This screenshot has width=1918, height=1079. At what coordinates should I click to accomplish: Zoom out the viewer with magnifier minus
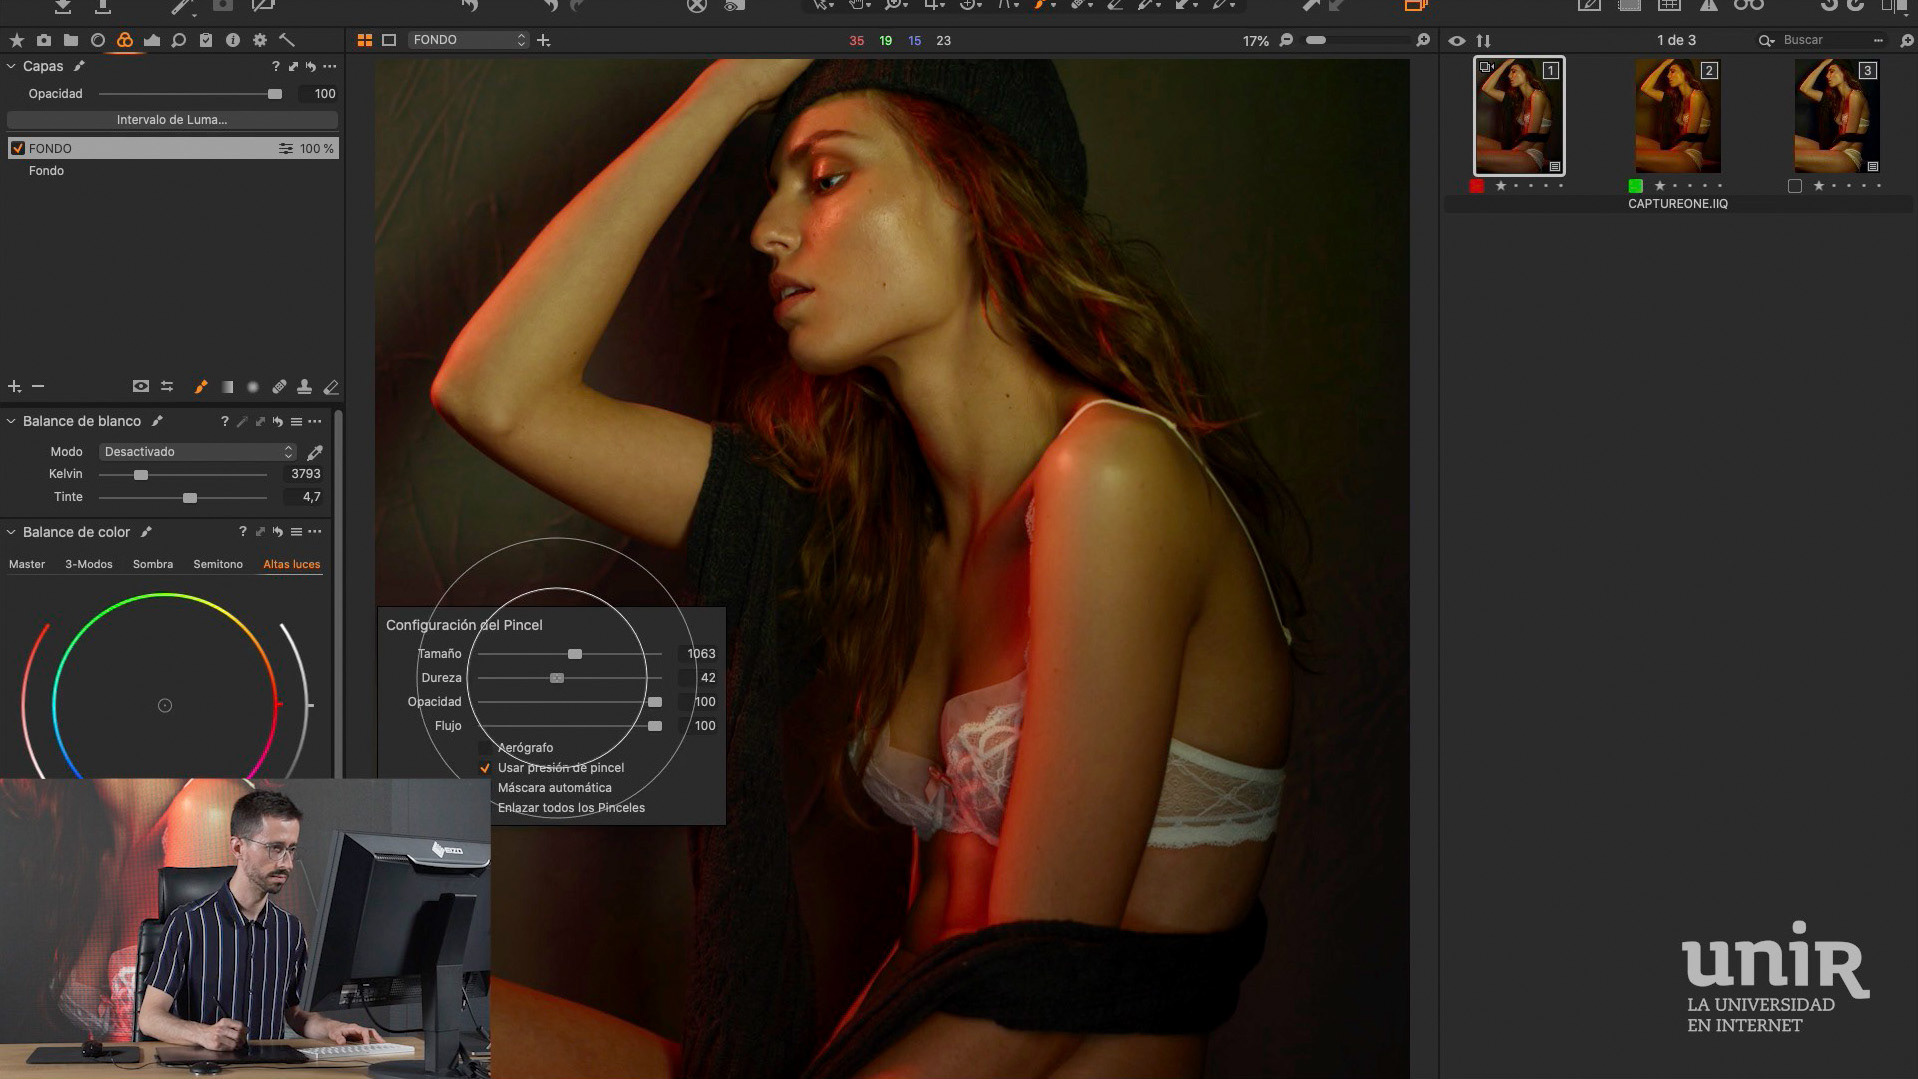tap(1287, 40)
